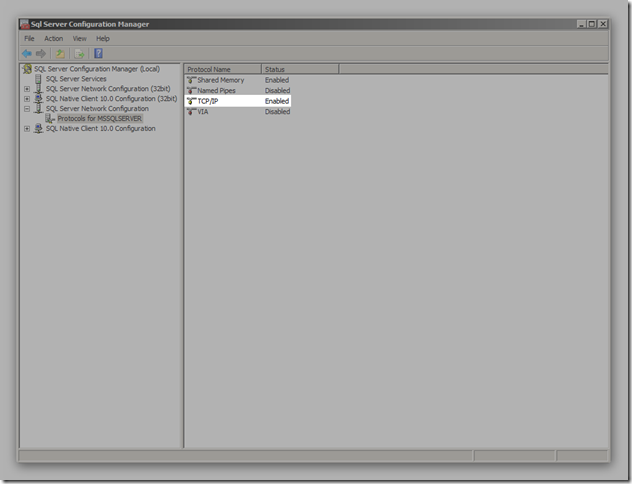The height and width of the screenshot is (484, 632).
Task: Click the Enabled status of TCP/IP
Action: [277, 101]
